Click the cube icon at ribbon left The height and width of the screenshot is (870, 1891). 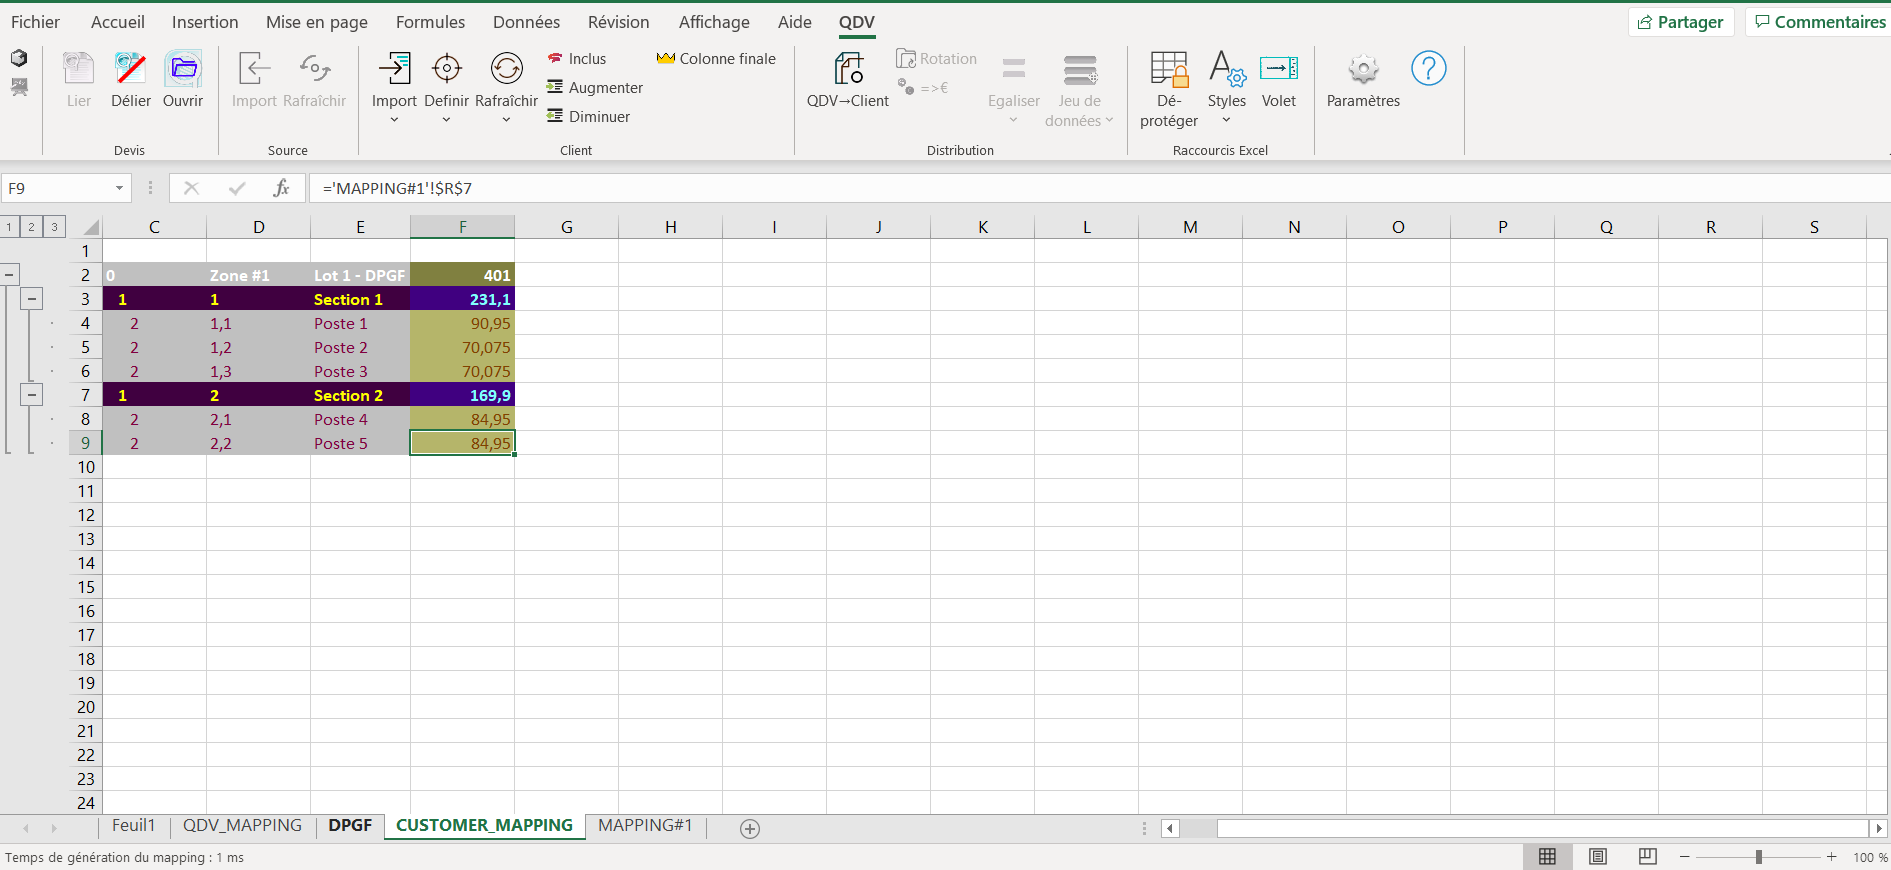[x=19, y=58]
